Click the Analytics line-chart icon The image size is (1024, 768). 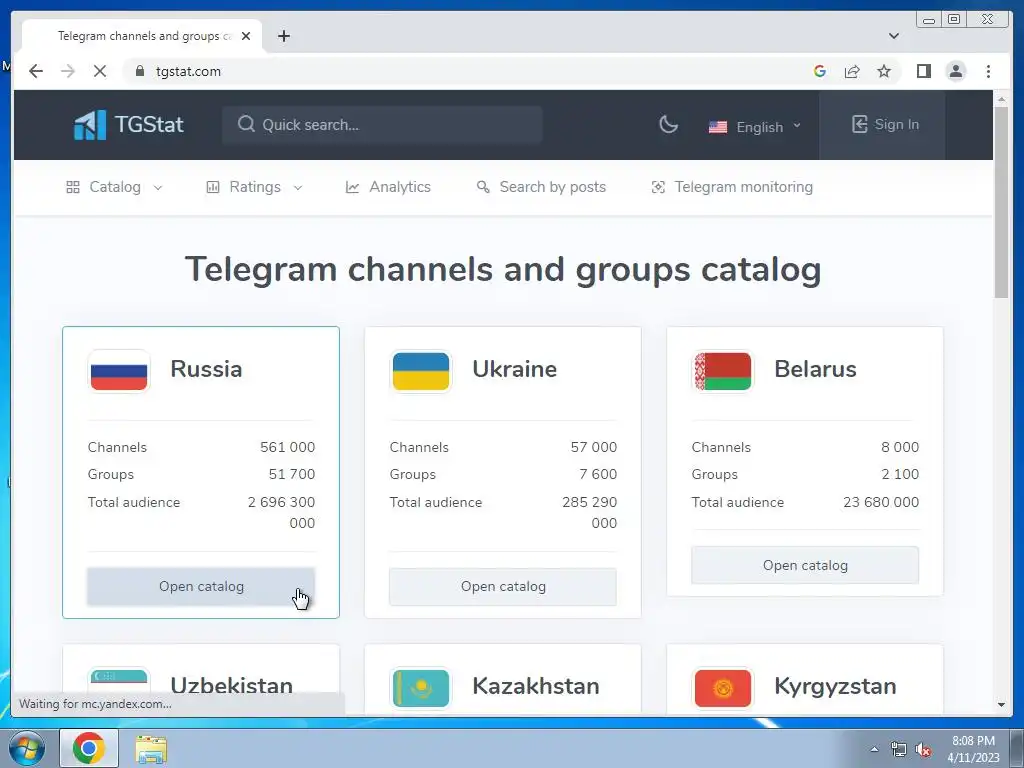coord(352,187)
